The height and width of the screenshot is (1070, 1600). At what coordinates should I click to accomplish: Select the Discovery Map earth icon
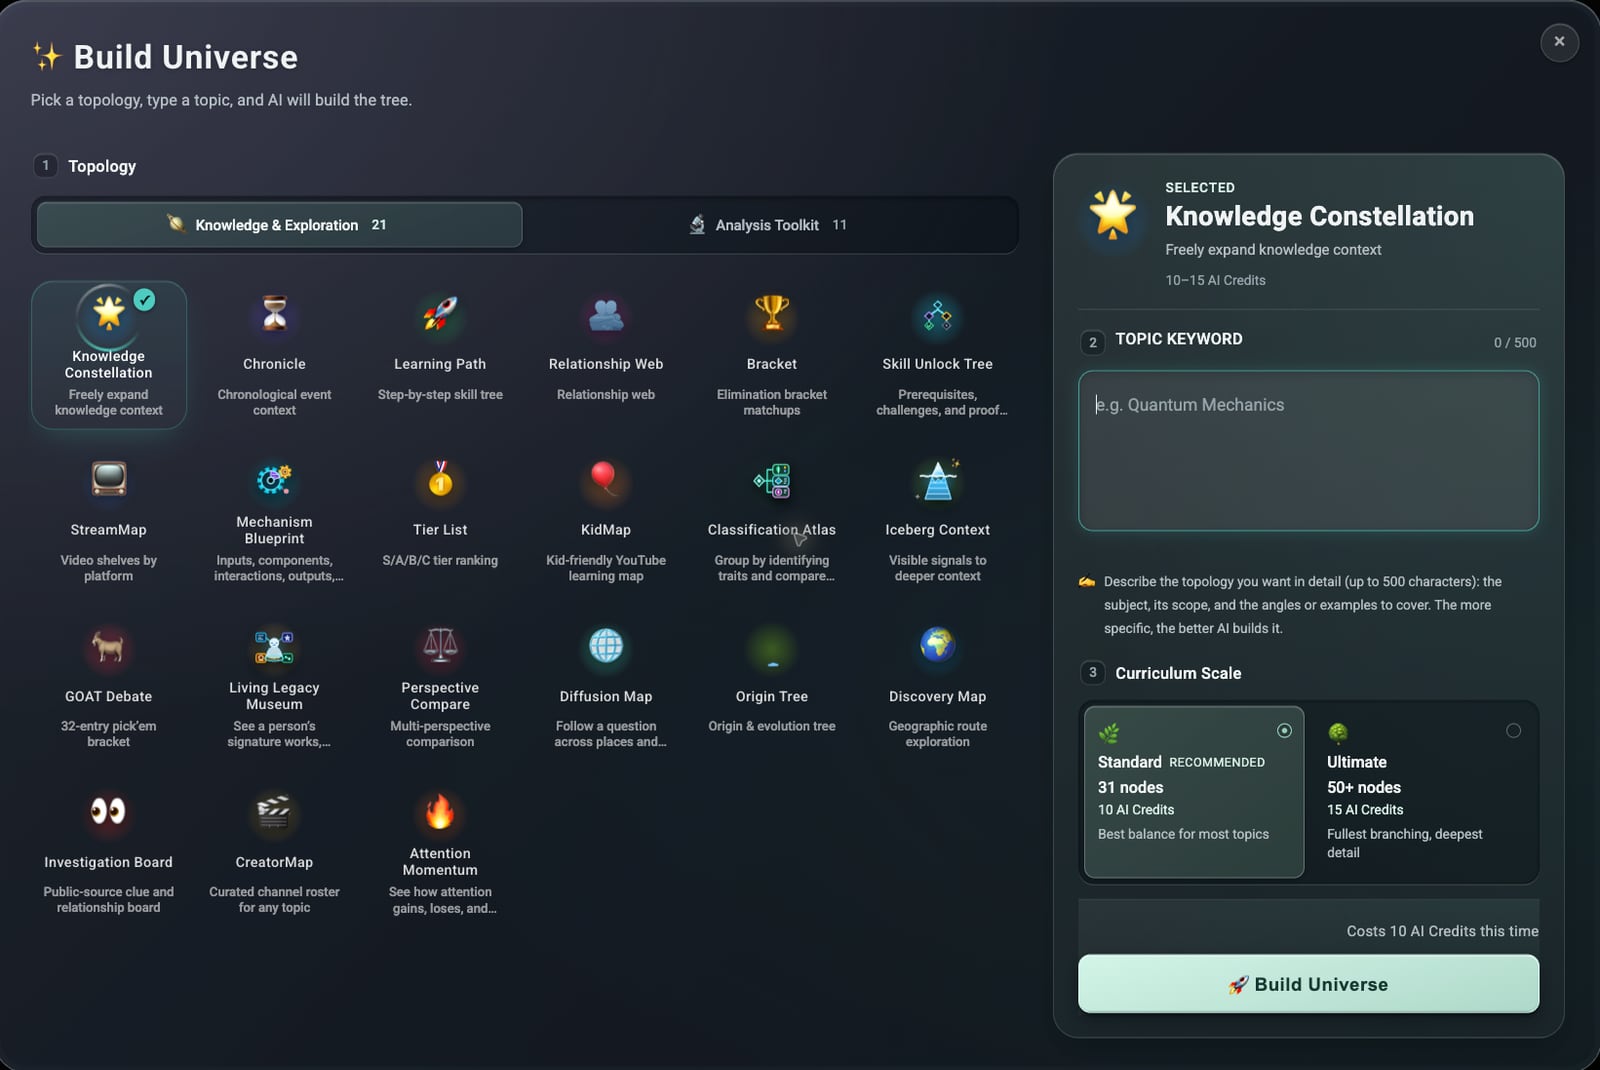(x=938, y=645)
